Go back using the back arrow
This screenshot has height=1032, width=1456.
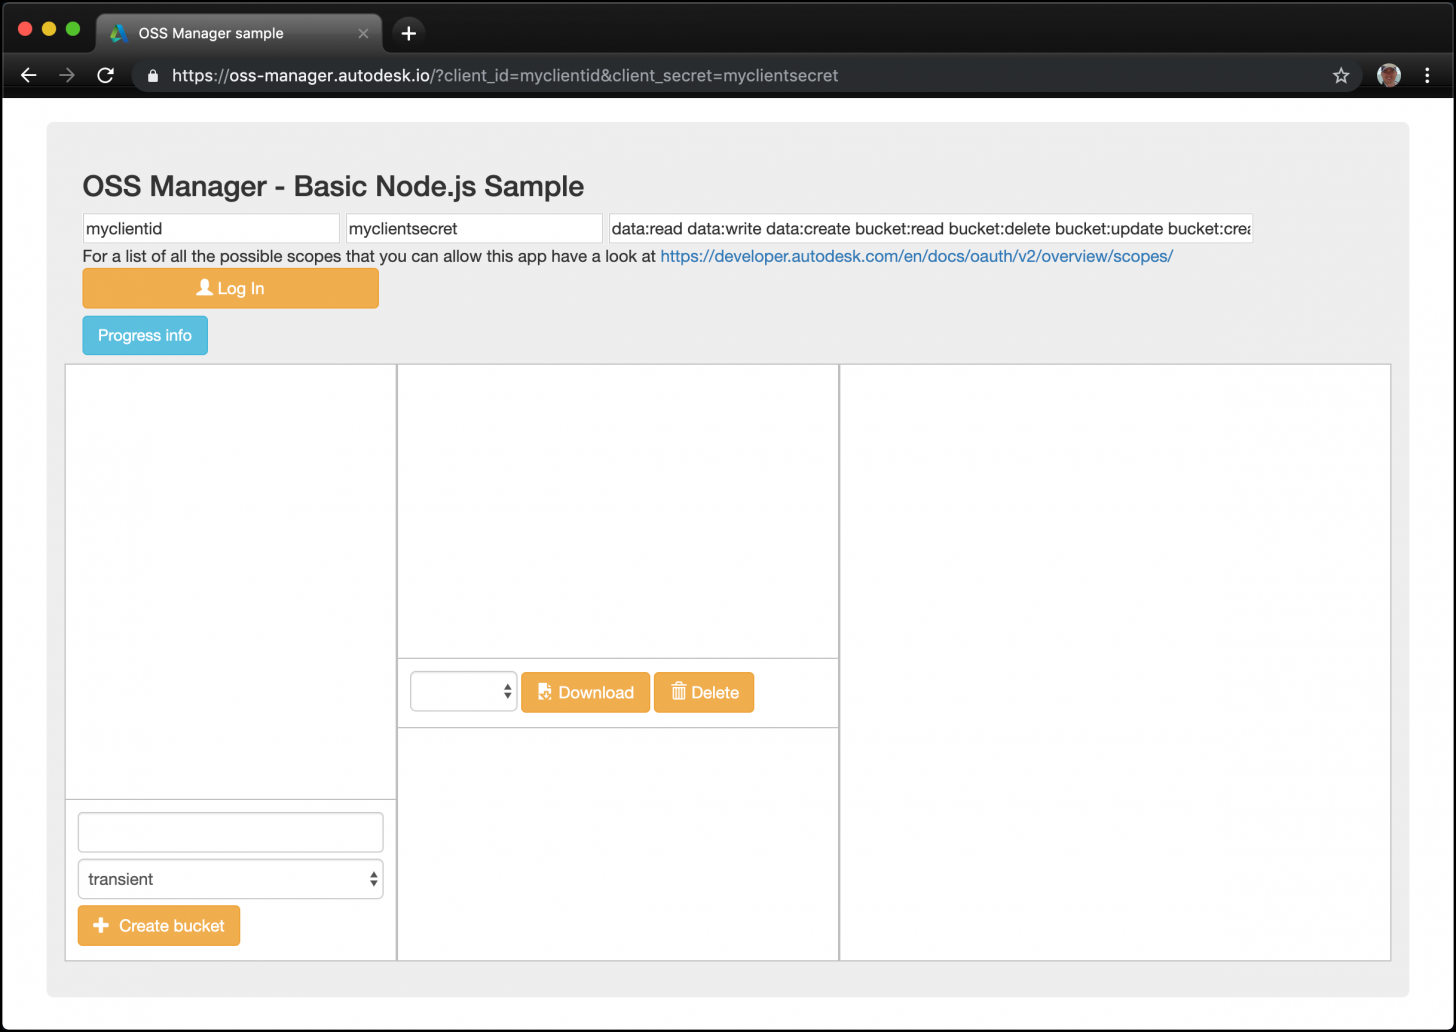click(28, 75)
